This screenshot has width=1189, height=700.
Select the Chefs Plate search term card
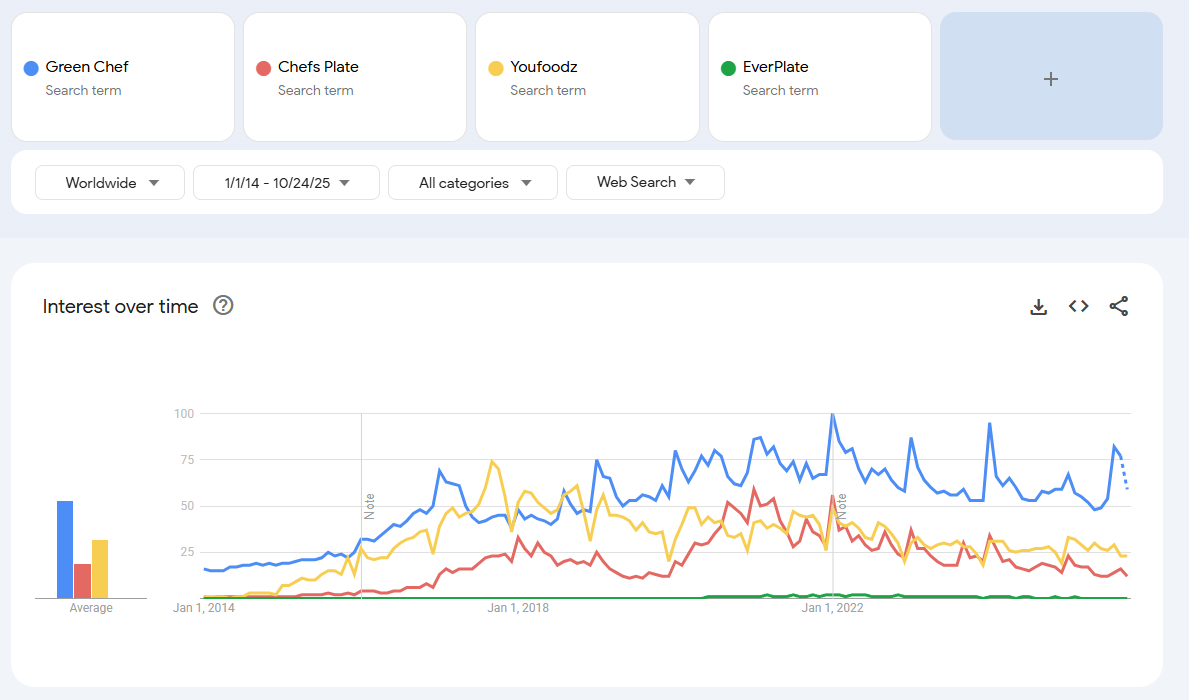pos(354,77)
